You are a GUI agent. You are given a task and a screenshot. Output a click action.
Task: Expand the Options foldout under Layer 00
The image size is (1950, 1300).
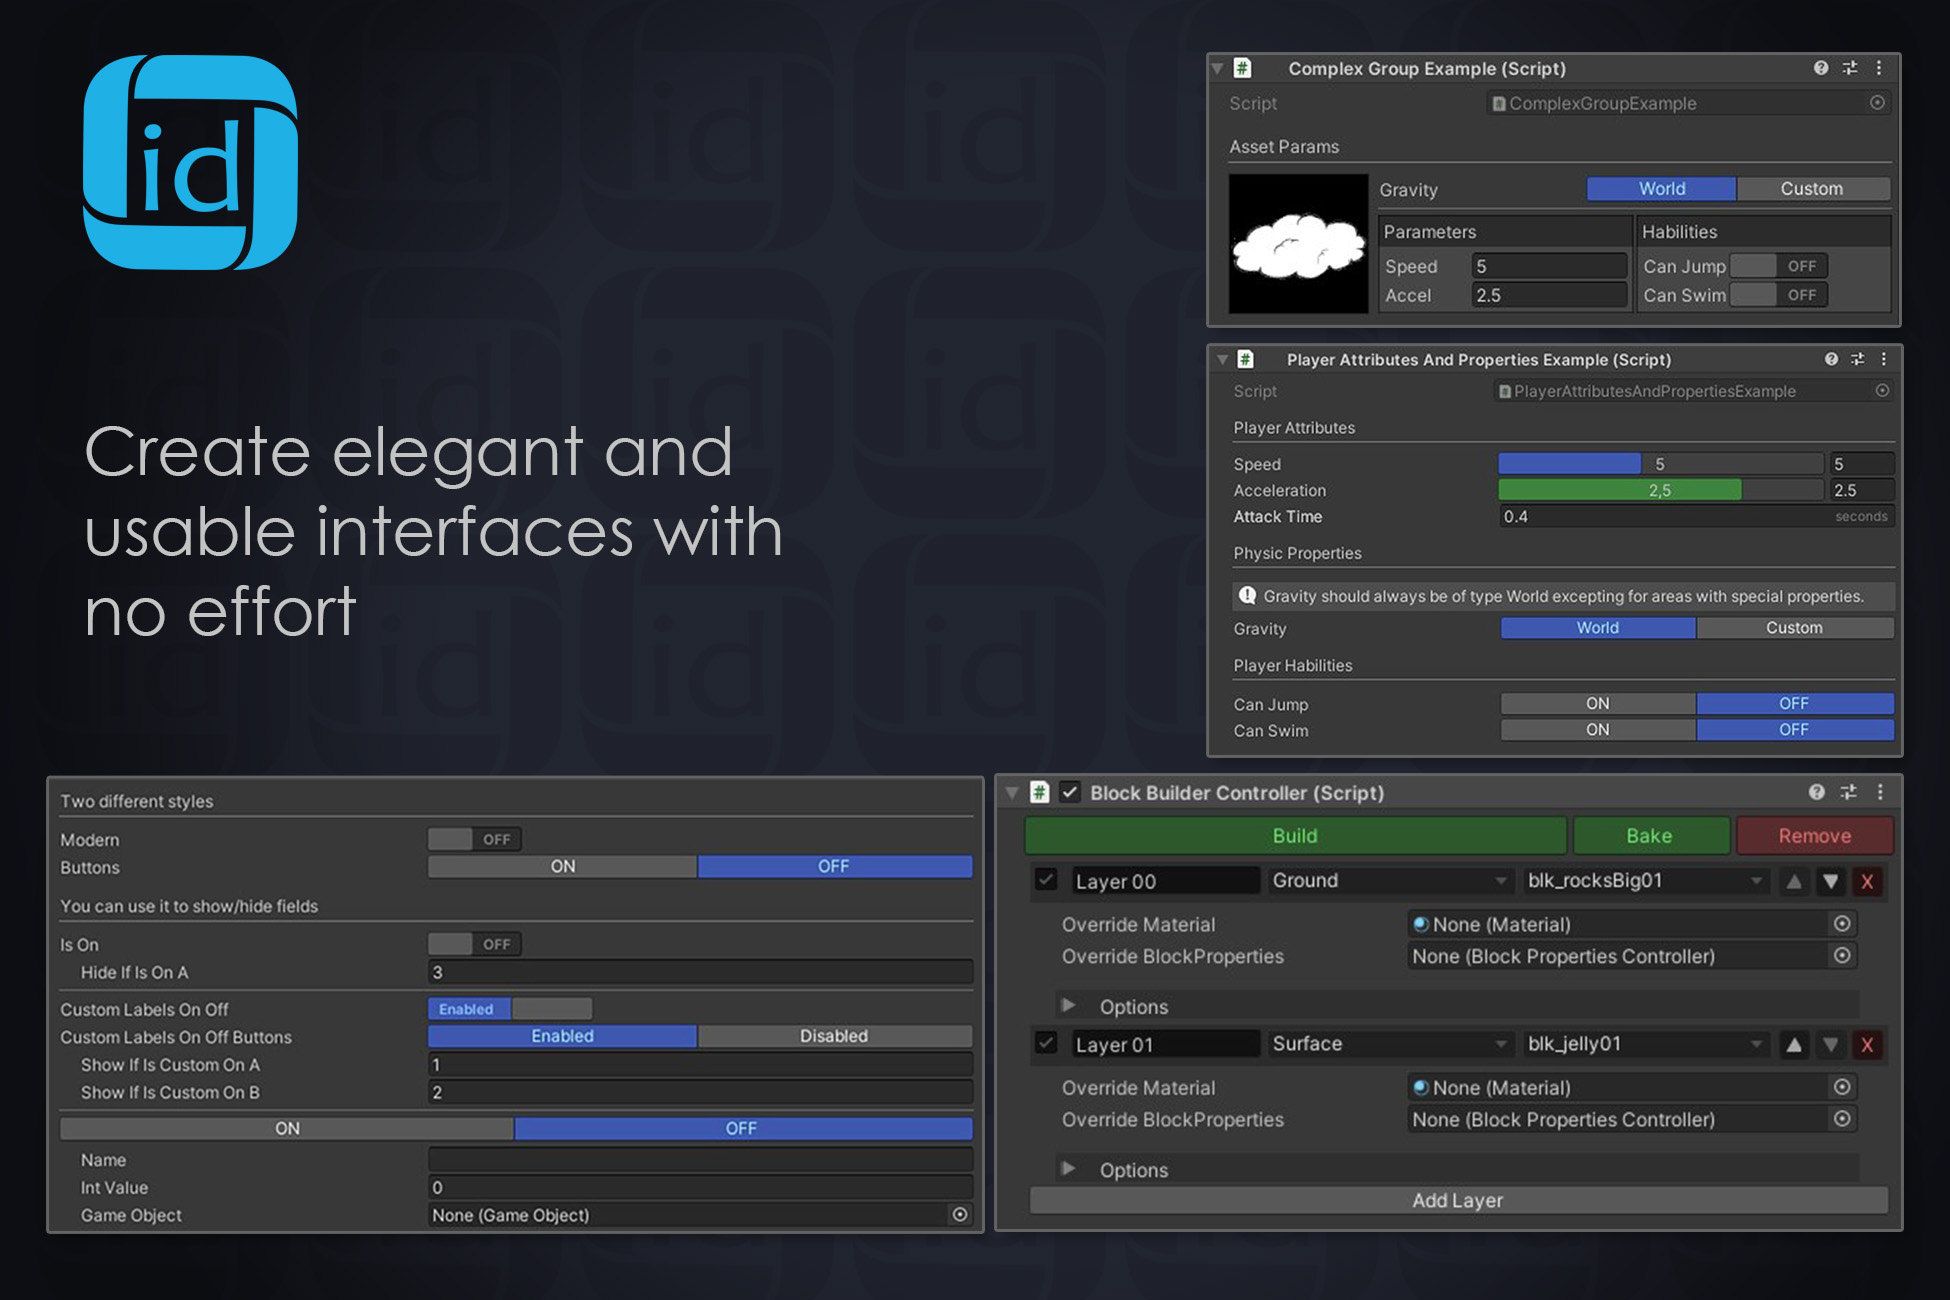click(x=1069, y=1006)
